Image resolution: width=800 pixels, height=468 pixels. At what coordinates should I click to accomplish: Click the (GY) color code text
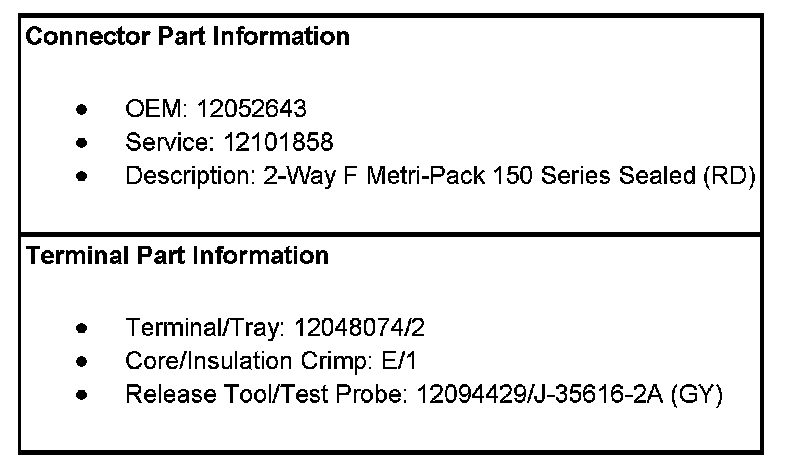pos(697,395)
